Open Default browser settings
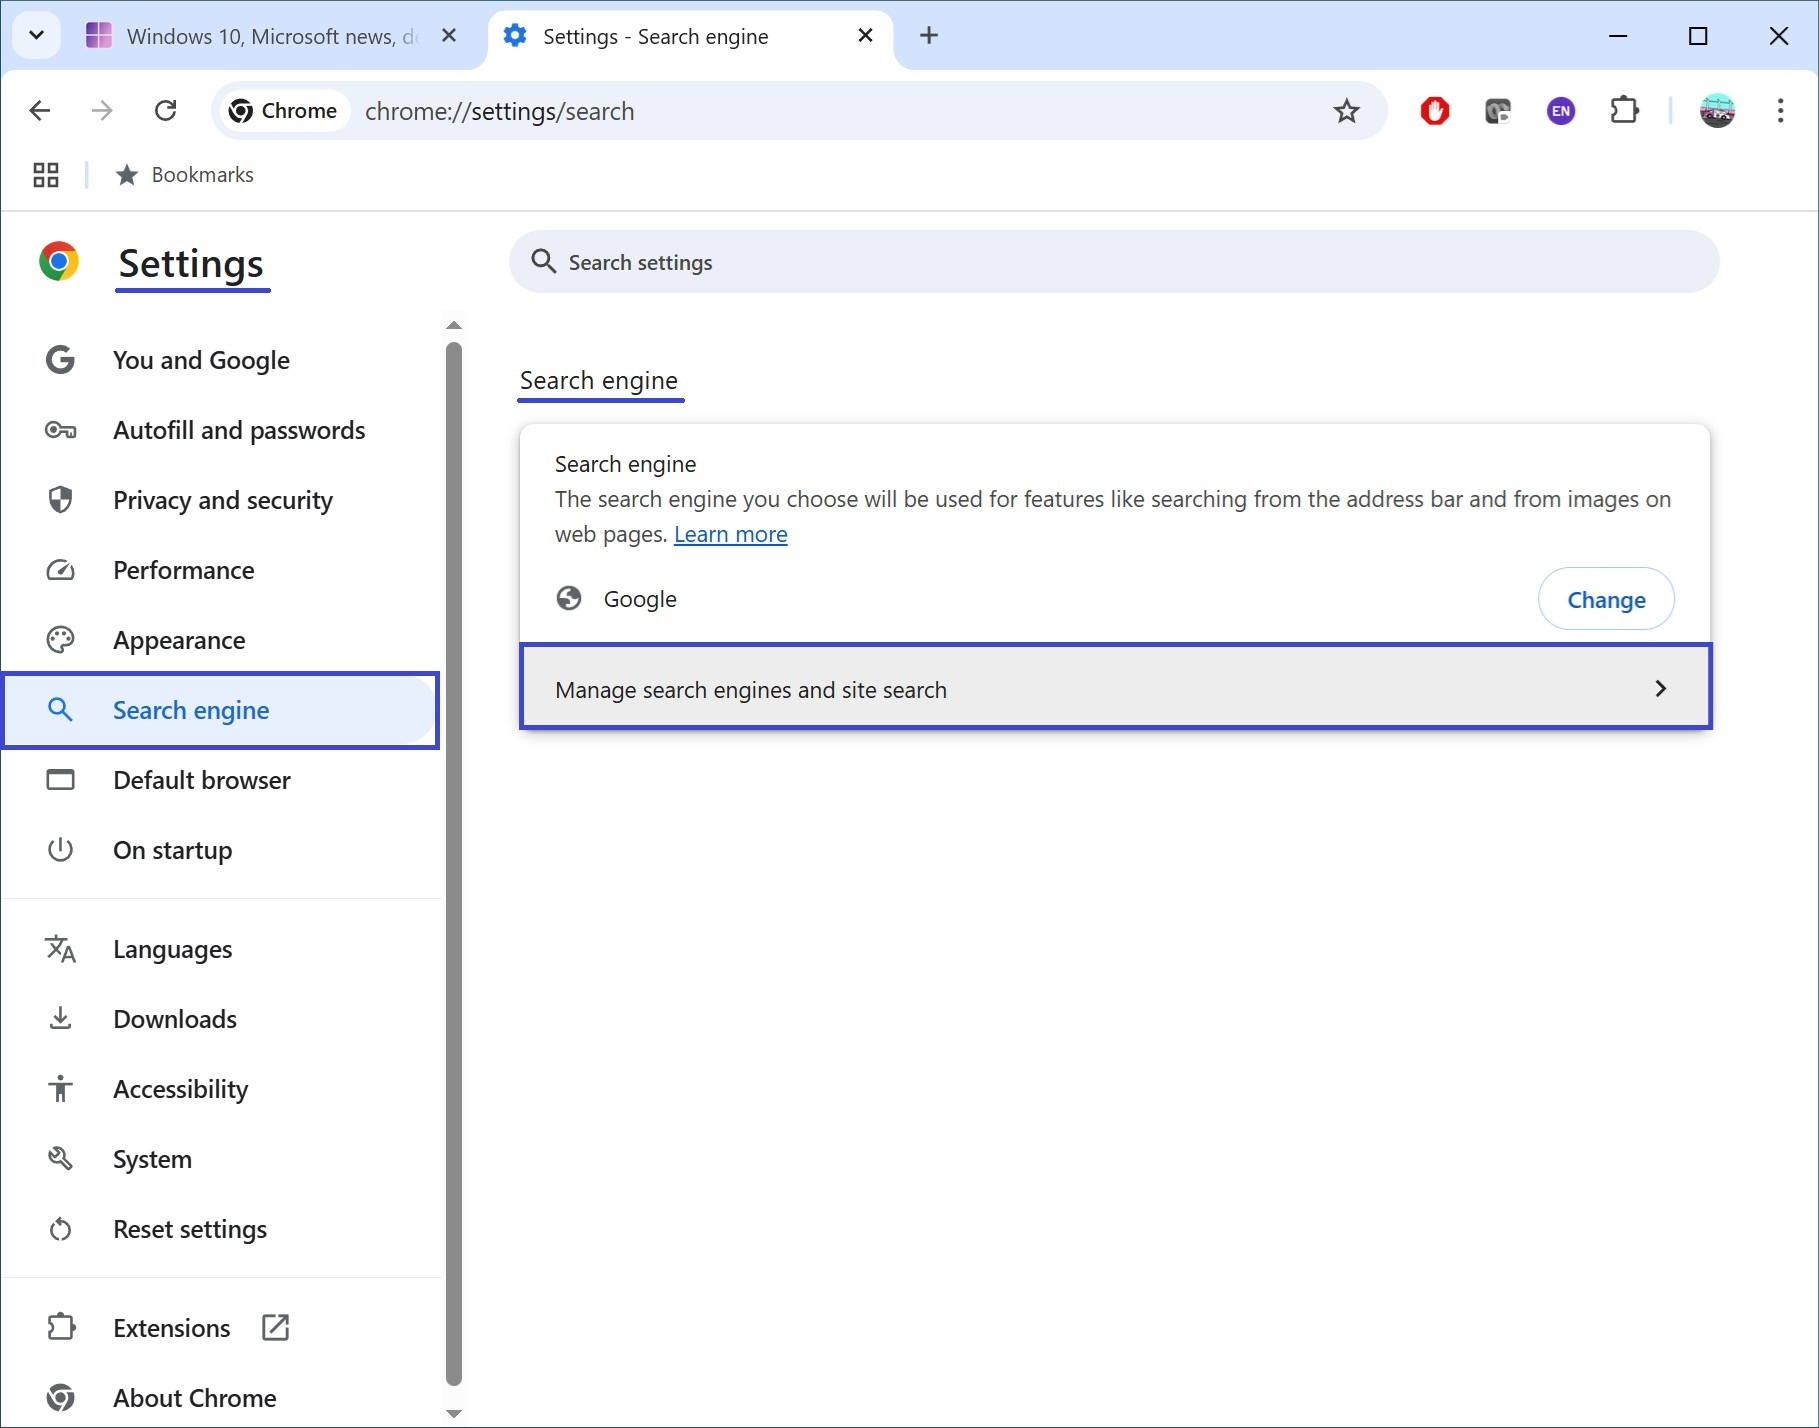1819x1428 pixels. click(x=220, y=780)
